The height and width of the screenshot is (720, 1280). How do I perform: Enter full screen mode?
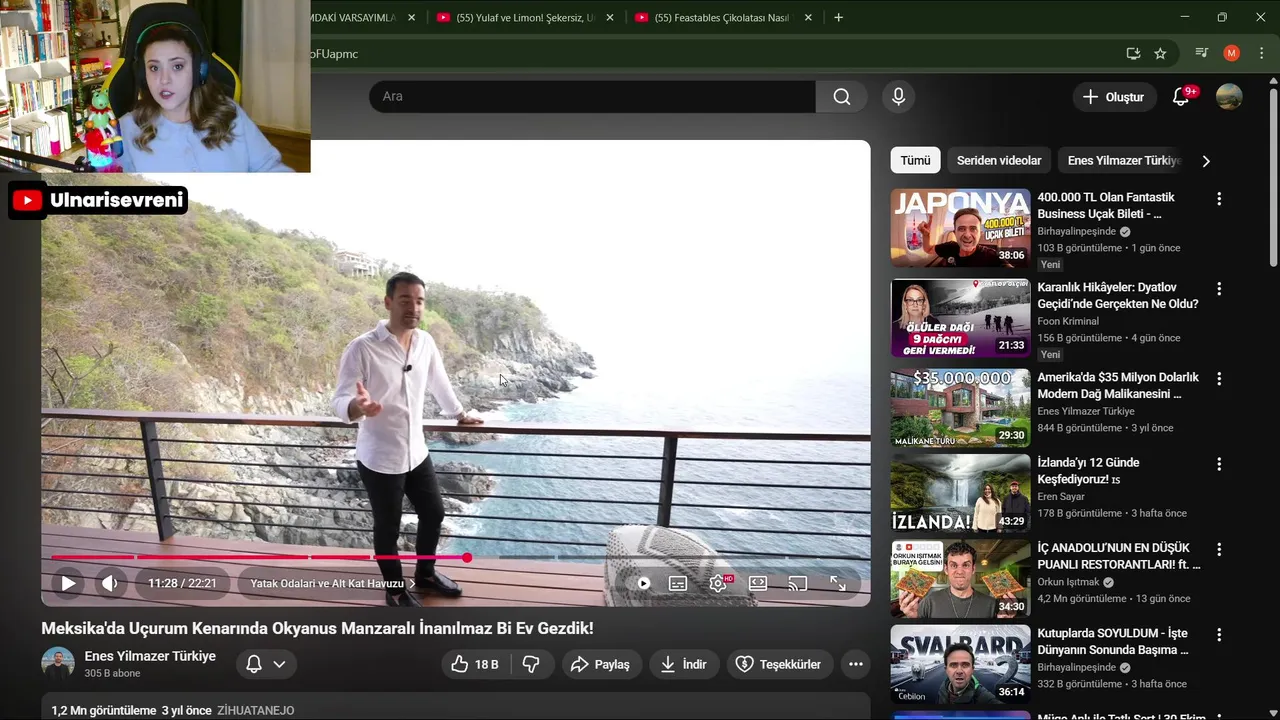(838, 583)
